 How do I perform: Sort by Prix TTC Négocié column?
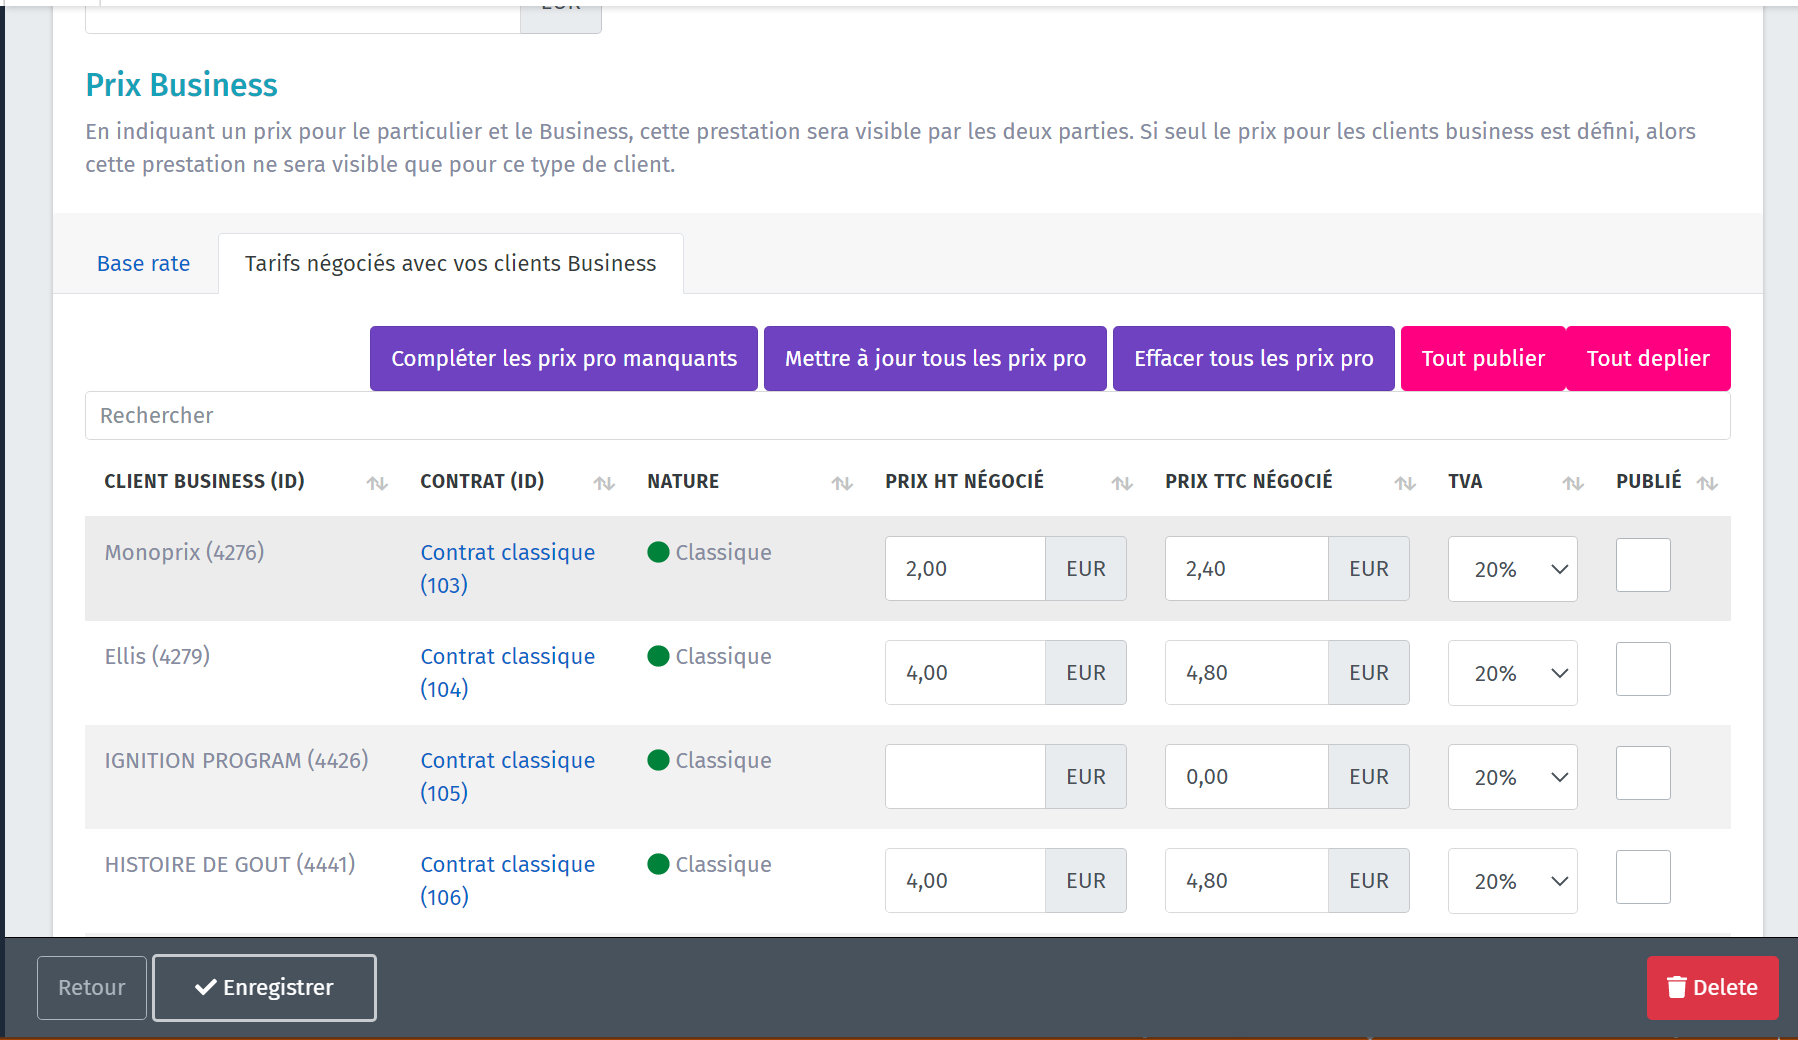point(1405,483)
